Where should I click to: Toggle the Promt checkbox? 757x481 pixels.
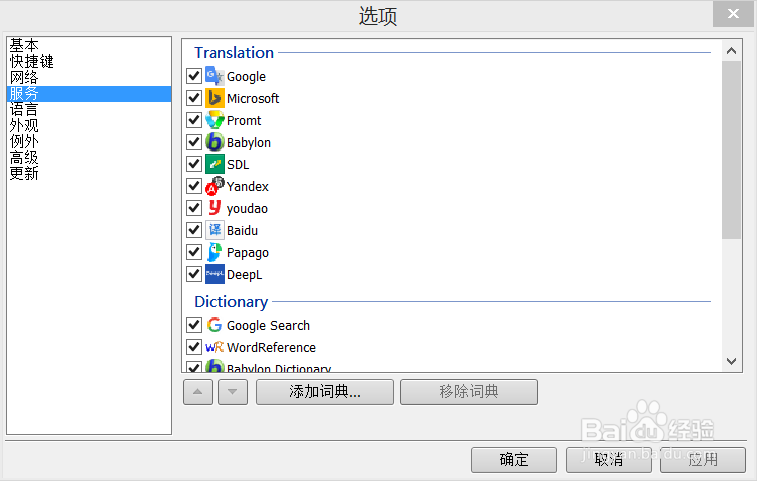[x=194, y=120]
